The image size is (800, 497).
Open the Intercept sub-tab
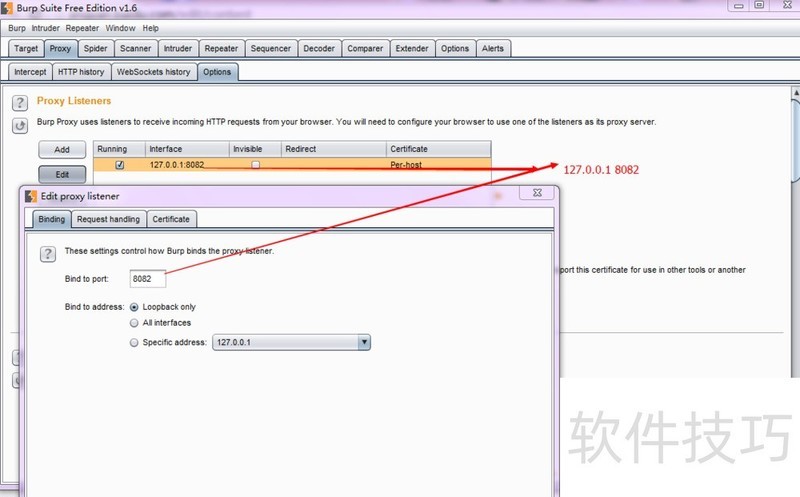pyautogui.click(x=30, y=72)
